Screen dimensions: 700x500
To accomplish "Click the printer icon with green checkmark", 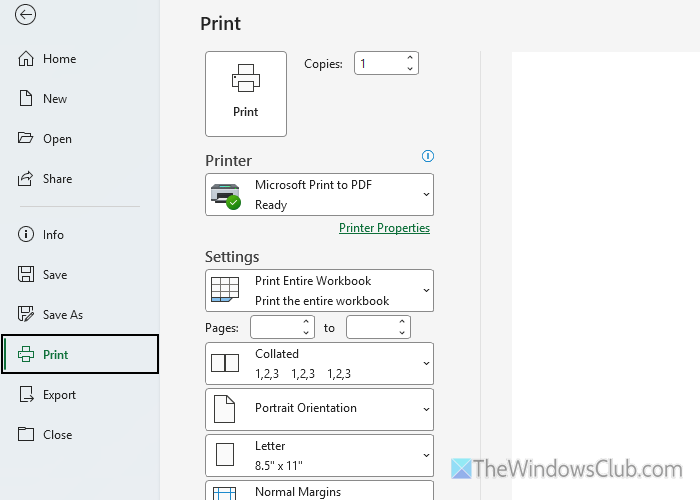I will coord(226,196).
